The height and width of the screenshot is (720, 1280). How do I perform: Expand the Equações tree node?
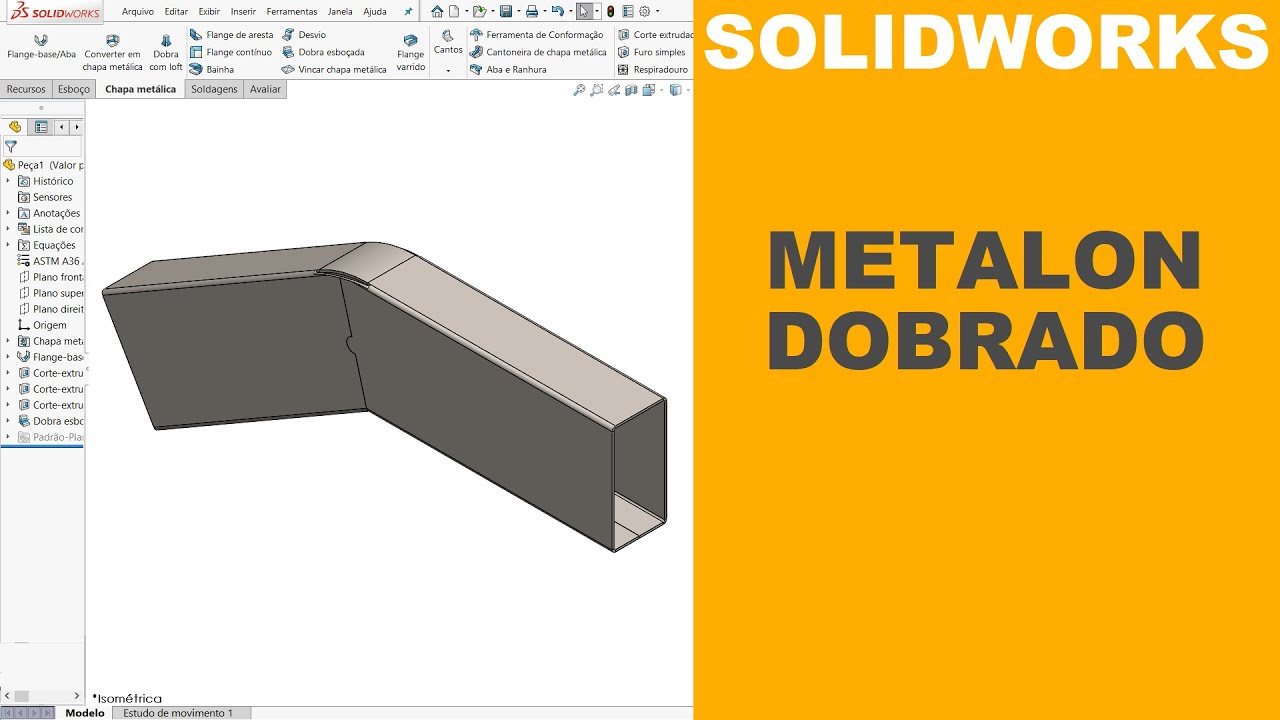(x=8, y=245)
